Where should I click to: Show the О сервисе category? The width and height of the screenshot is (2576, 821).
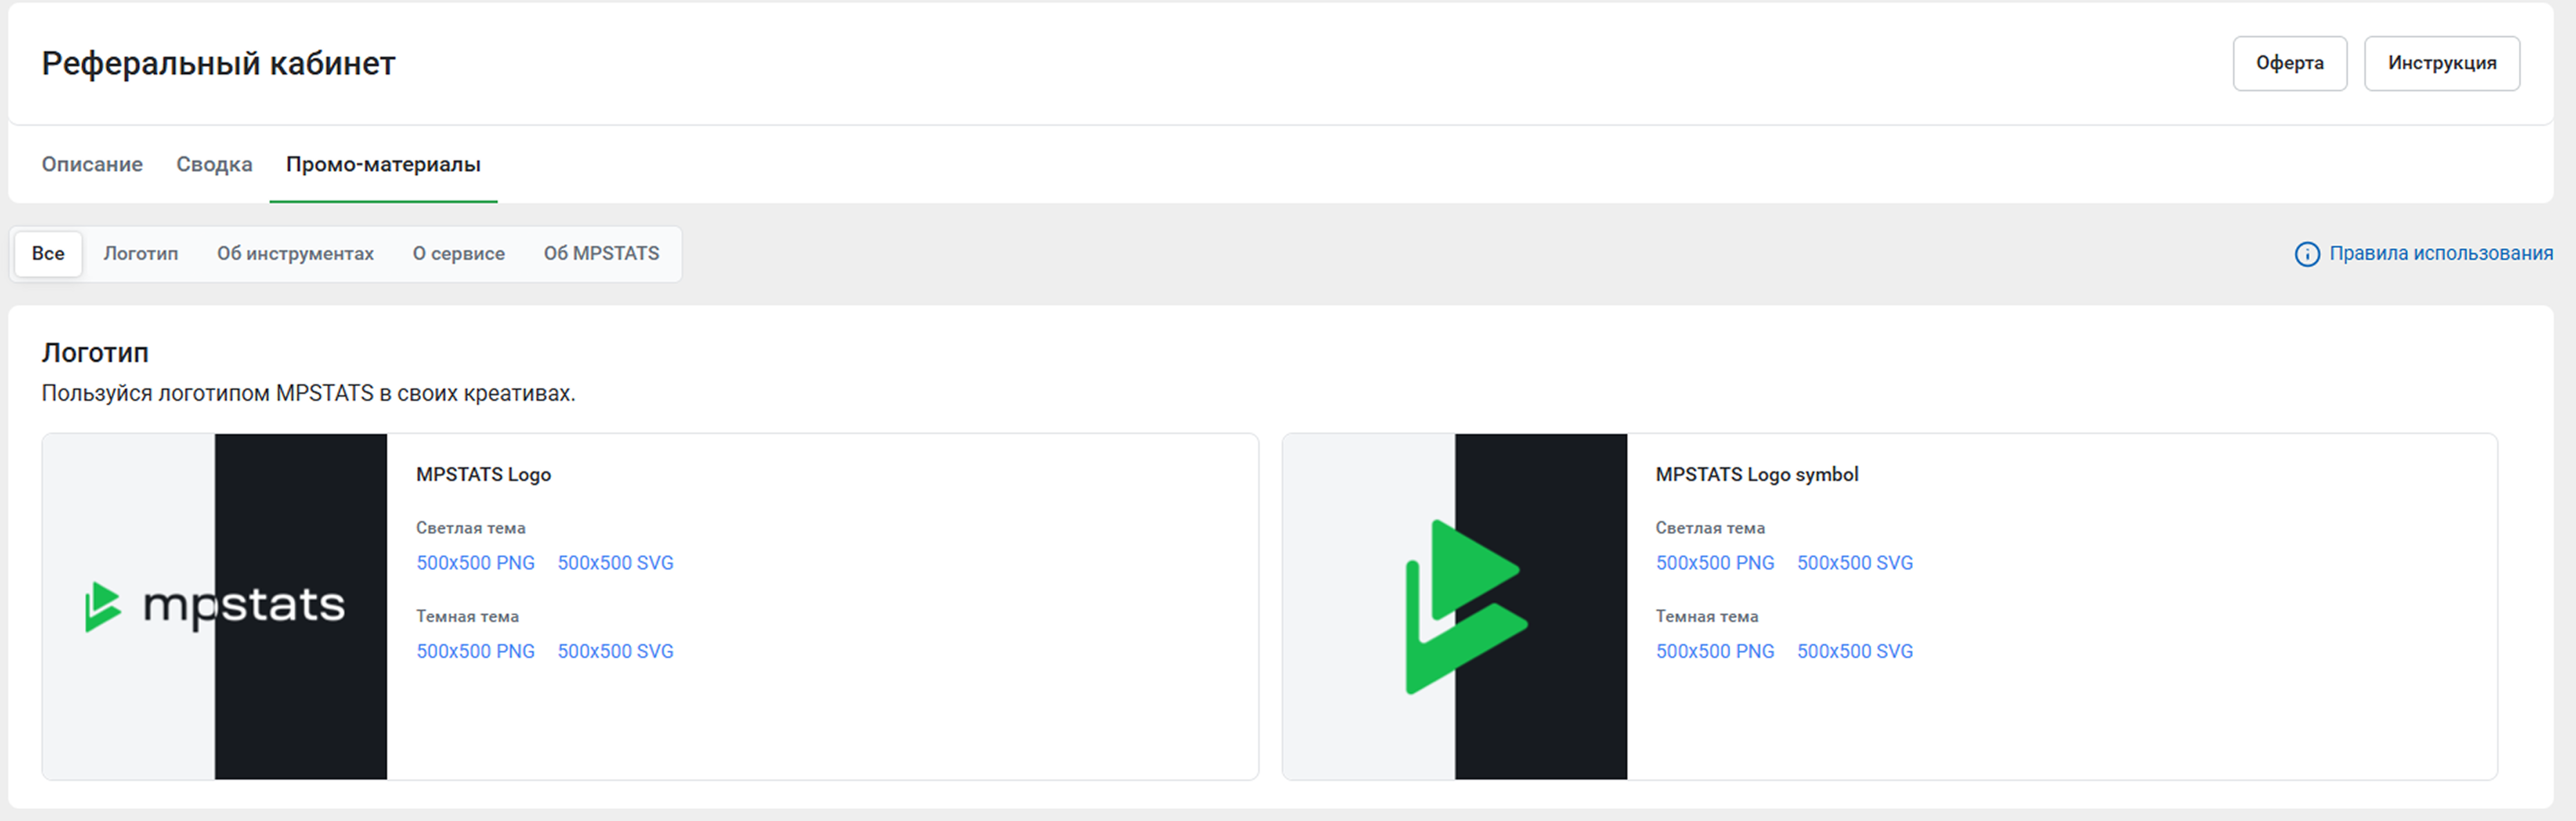[x=458, y=253]
